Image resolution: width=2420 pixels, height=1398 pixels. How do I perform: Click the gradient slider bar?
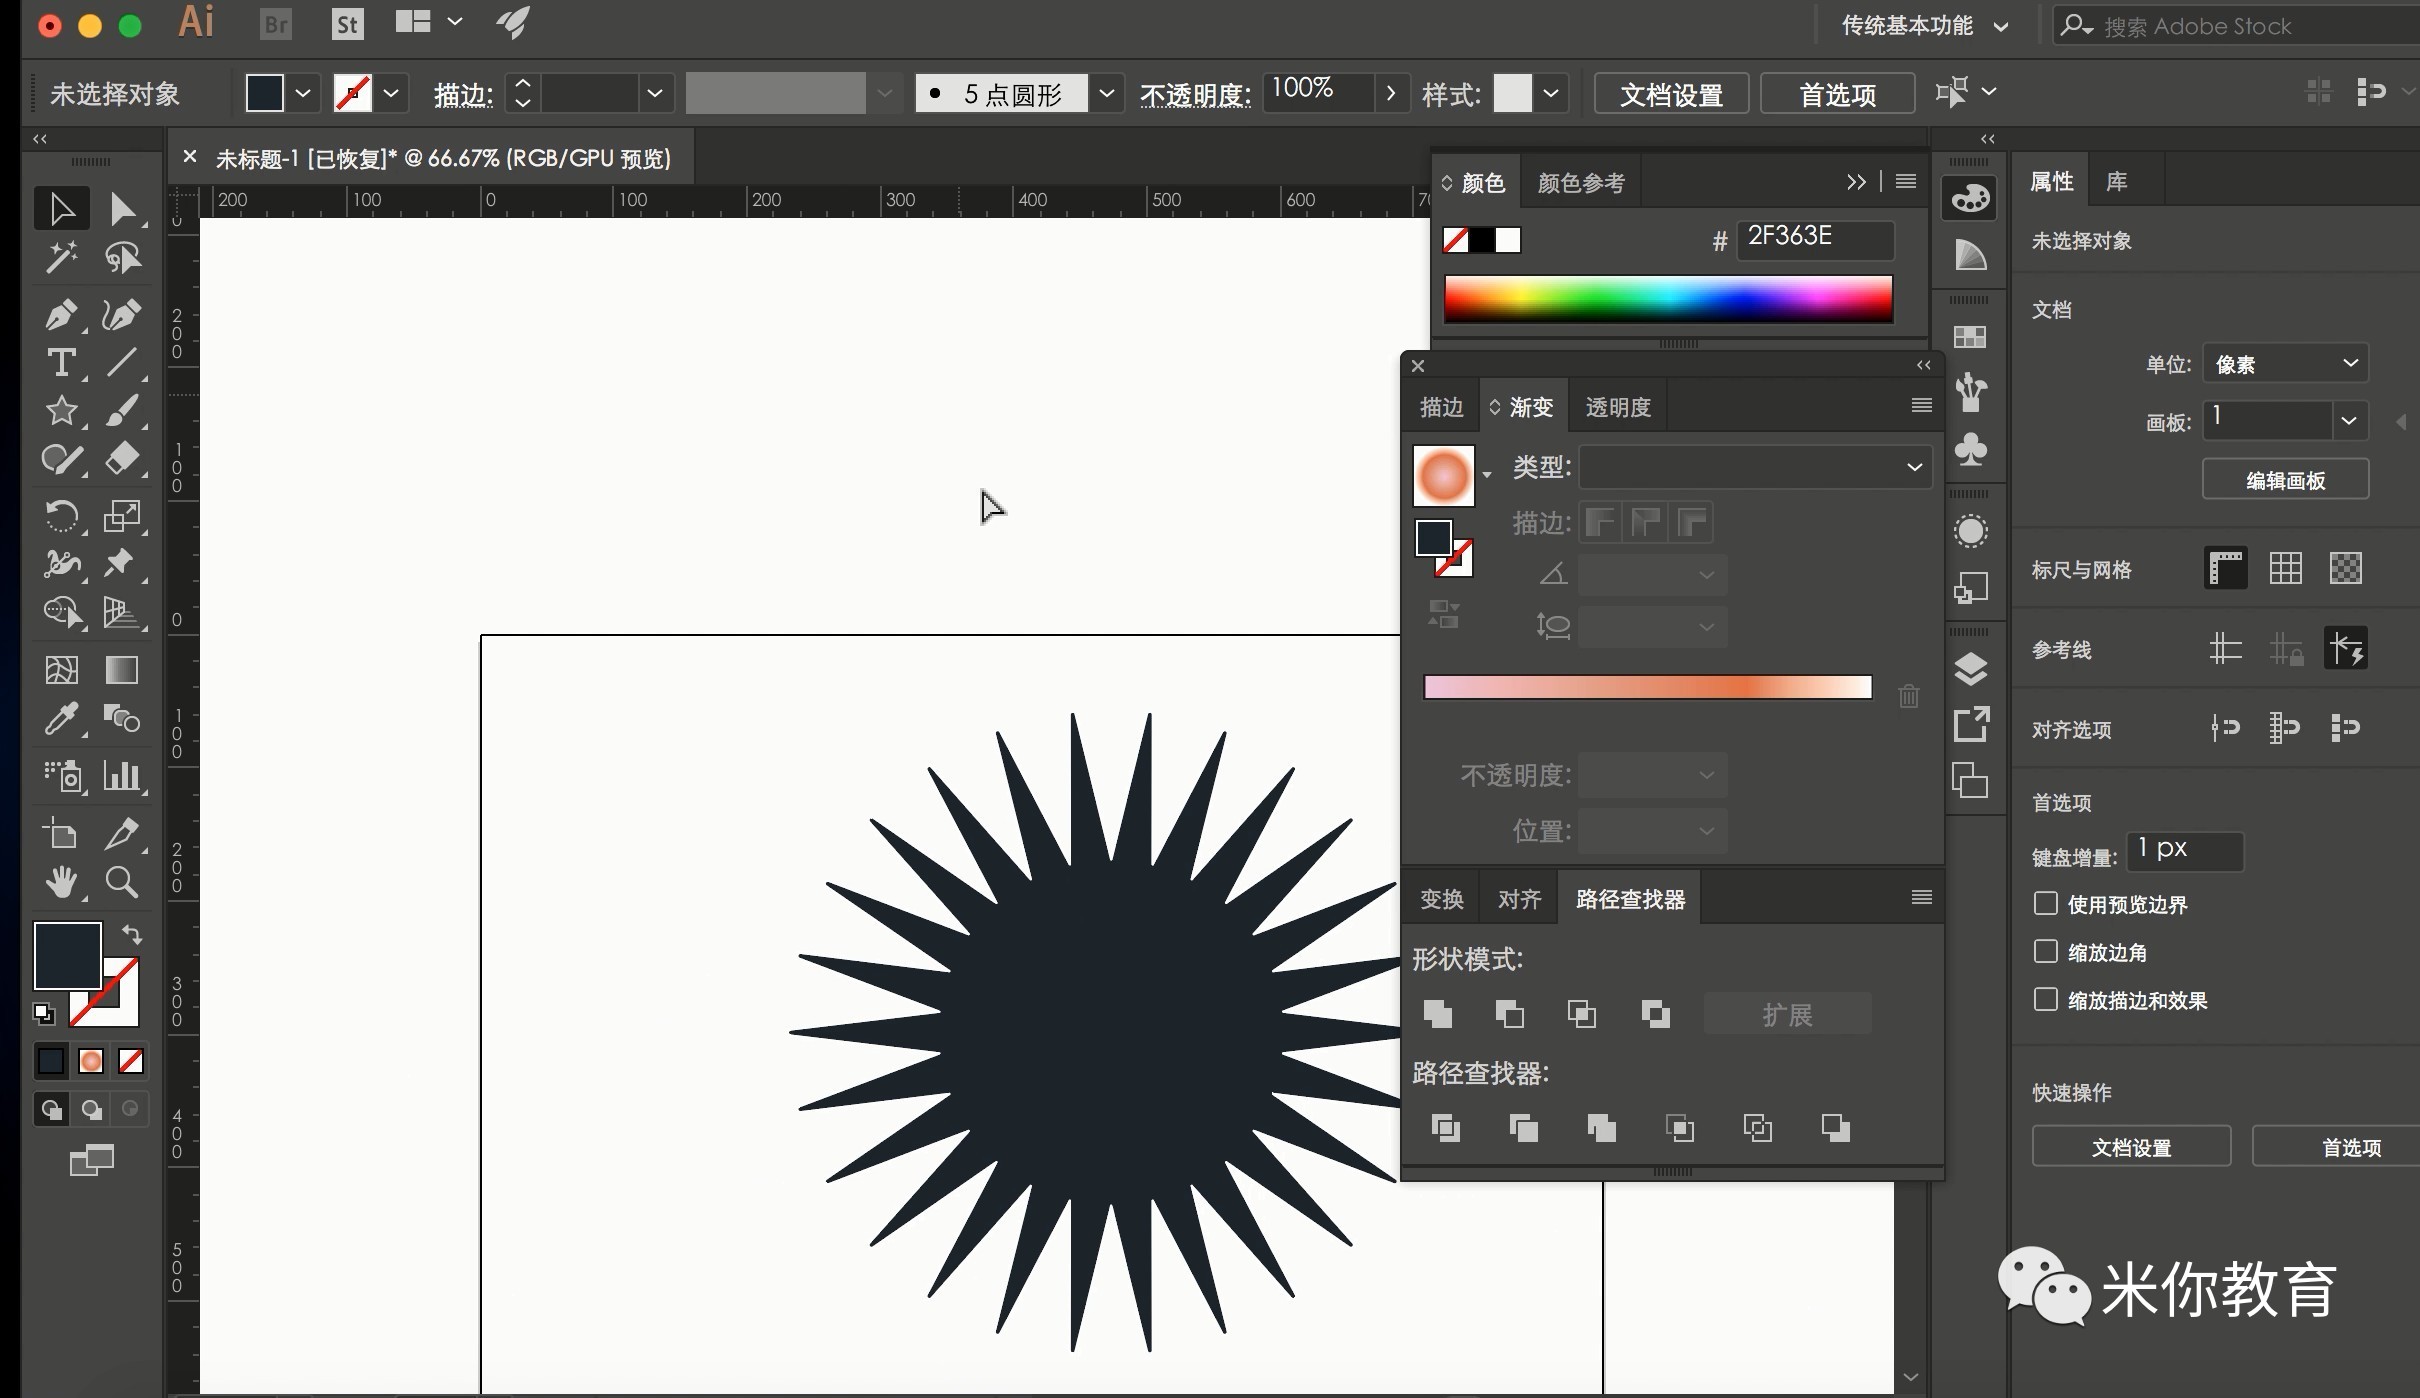click(x=1647, y=687)
